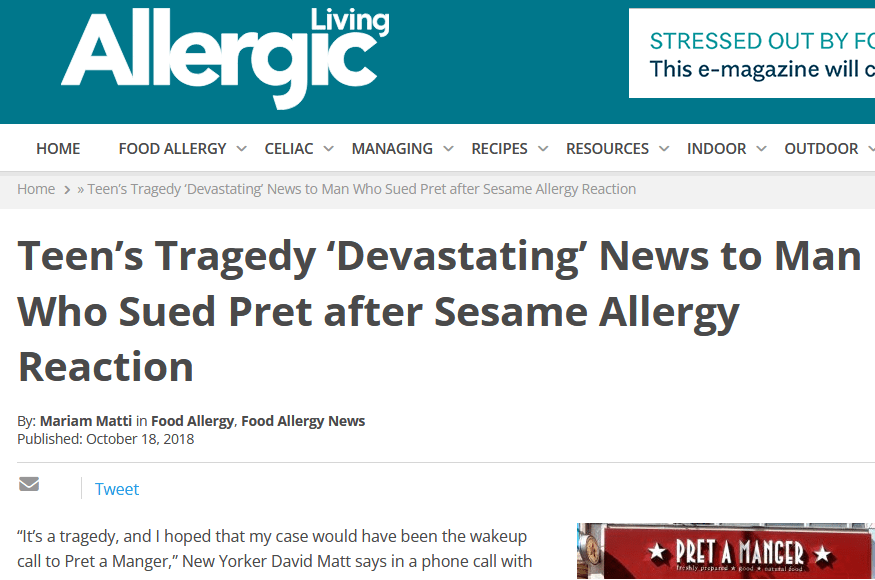Open the MANAGING navigation label

pyautogui.click(x=392, y=149)
